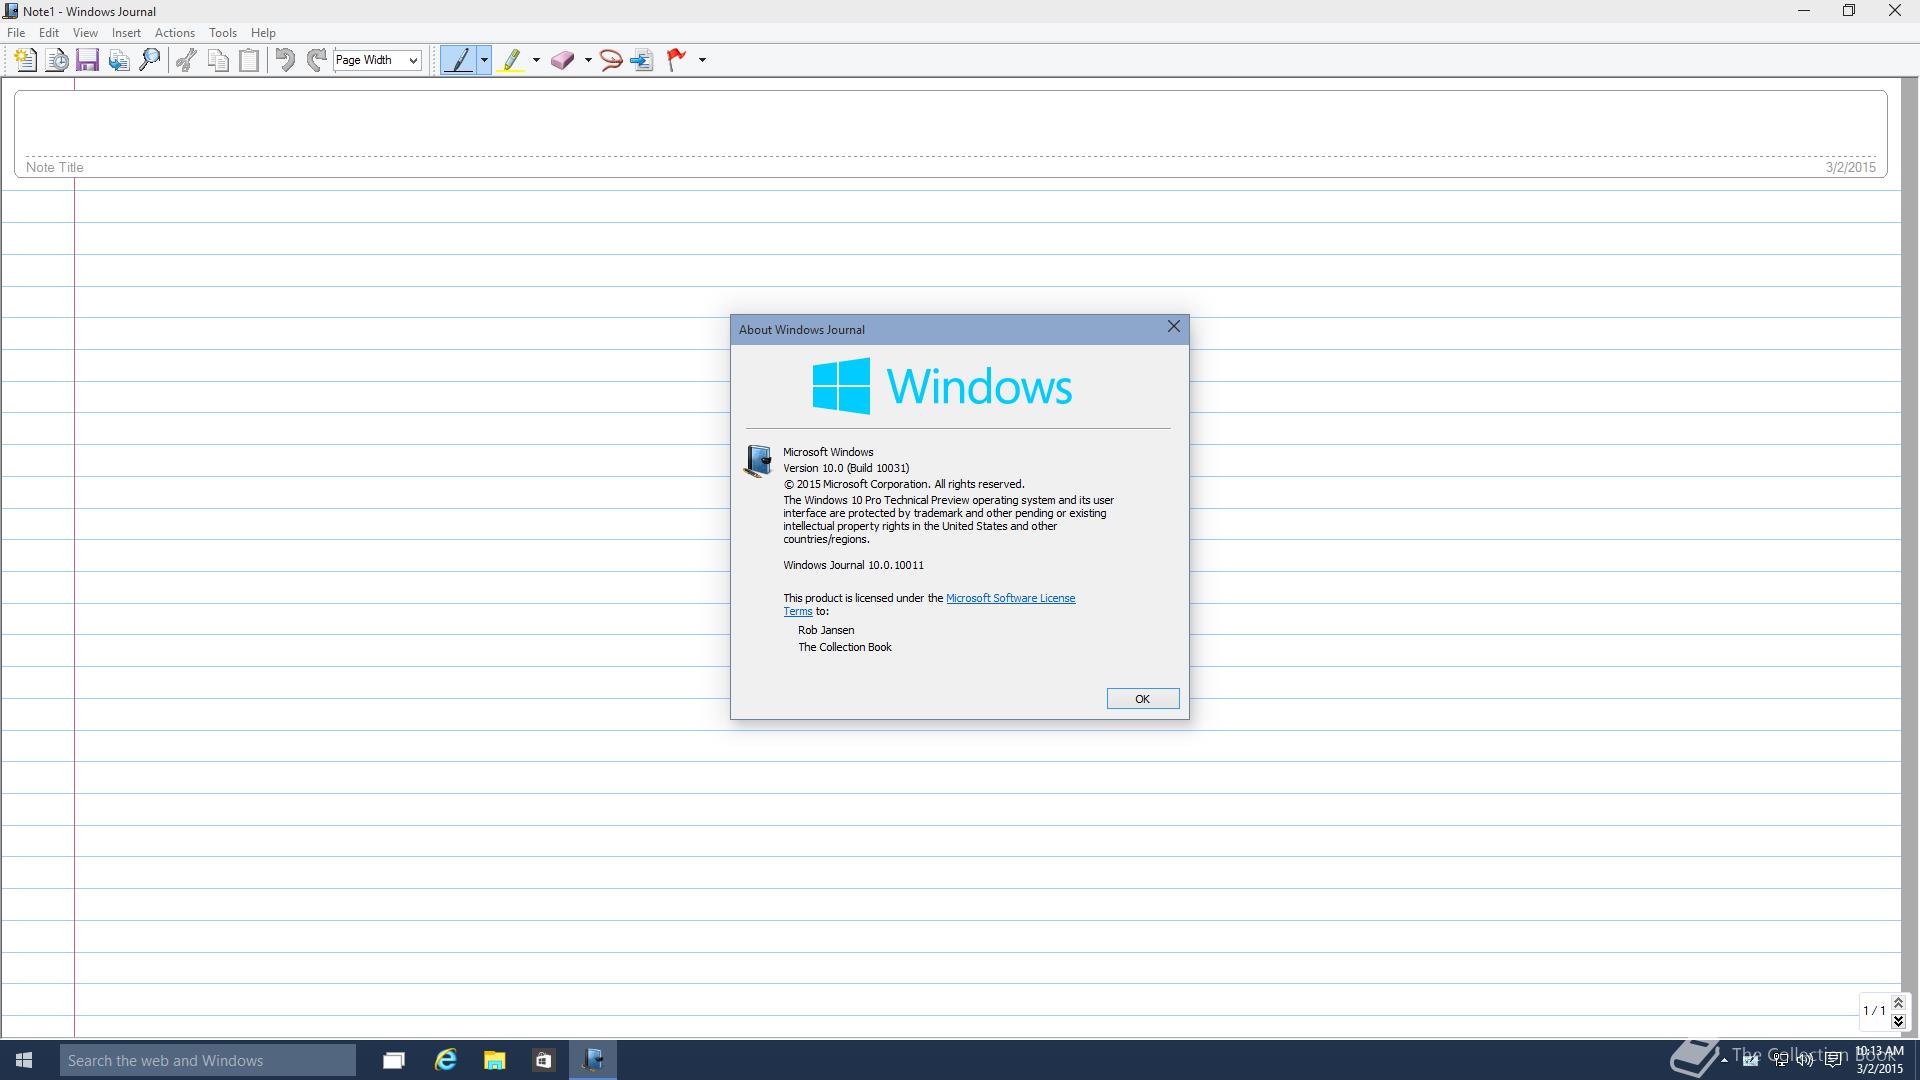Click the taskbar clock showing 3/2/2015
The image size is (1920, 1080).
point(1879,1060)
